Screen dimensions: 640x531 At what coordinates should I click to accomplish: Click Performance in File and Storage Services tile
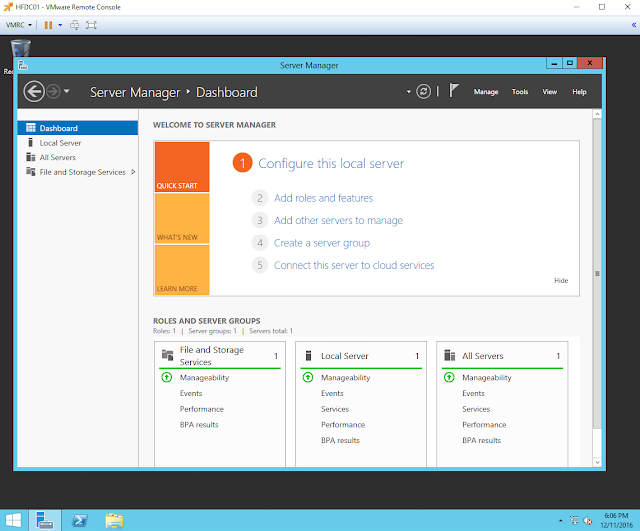point(202,409)
